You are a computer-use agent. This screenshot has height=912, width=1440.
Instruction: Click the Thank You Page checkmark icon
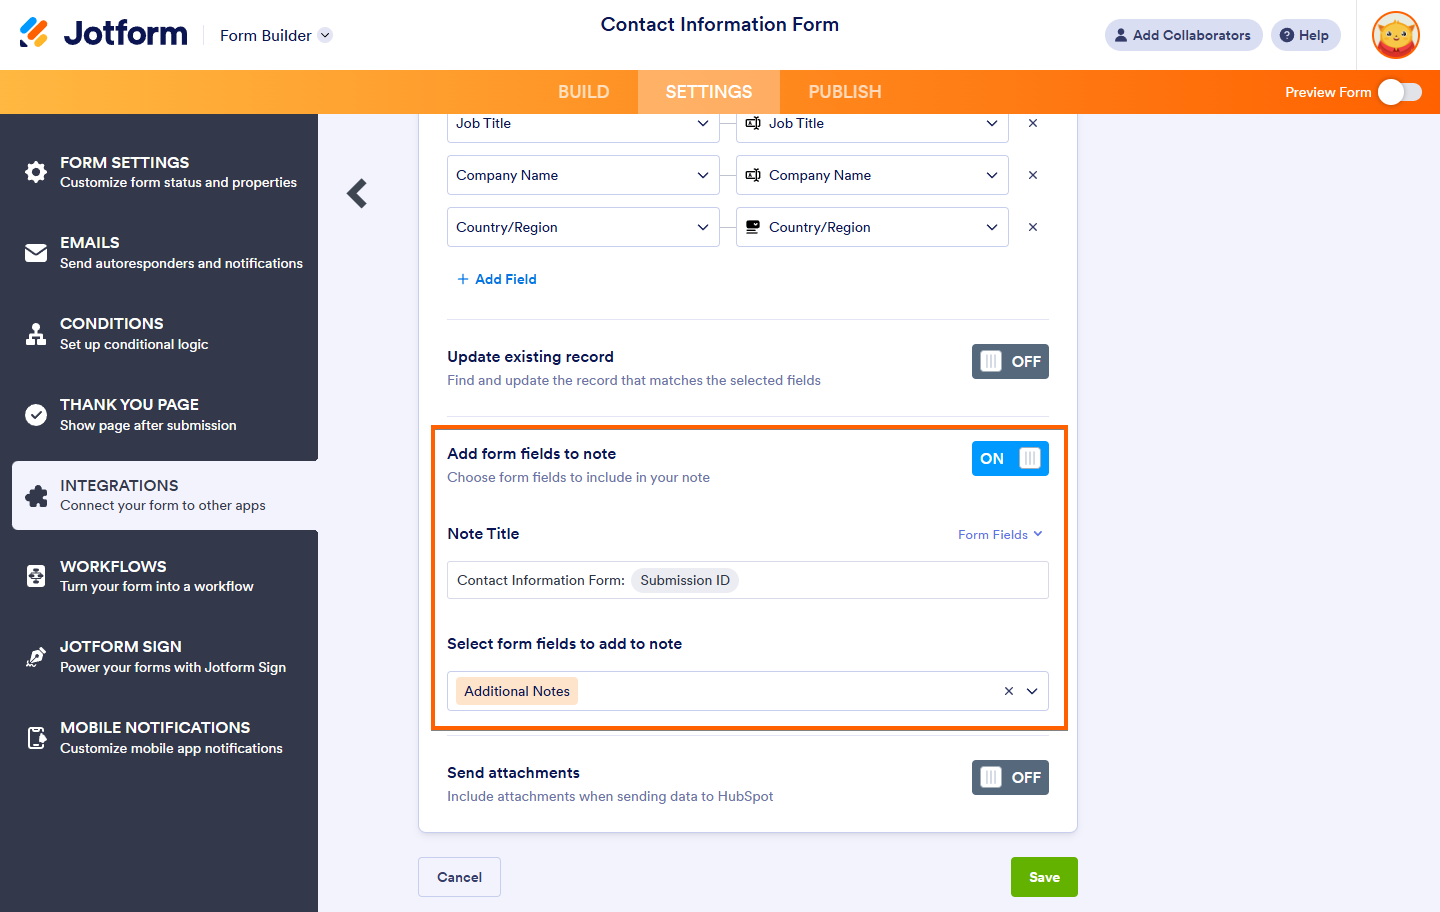(x=36, y=415)
